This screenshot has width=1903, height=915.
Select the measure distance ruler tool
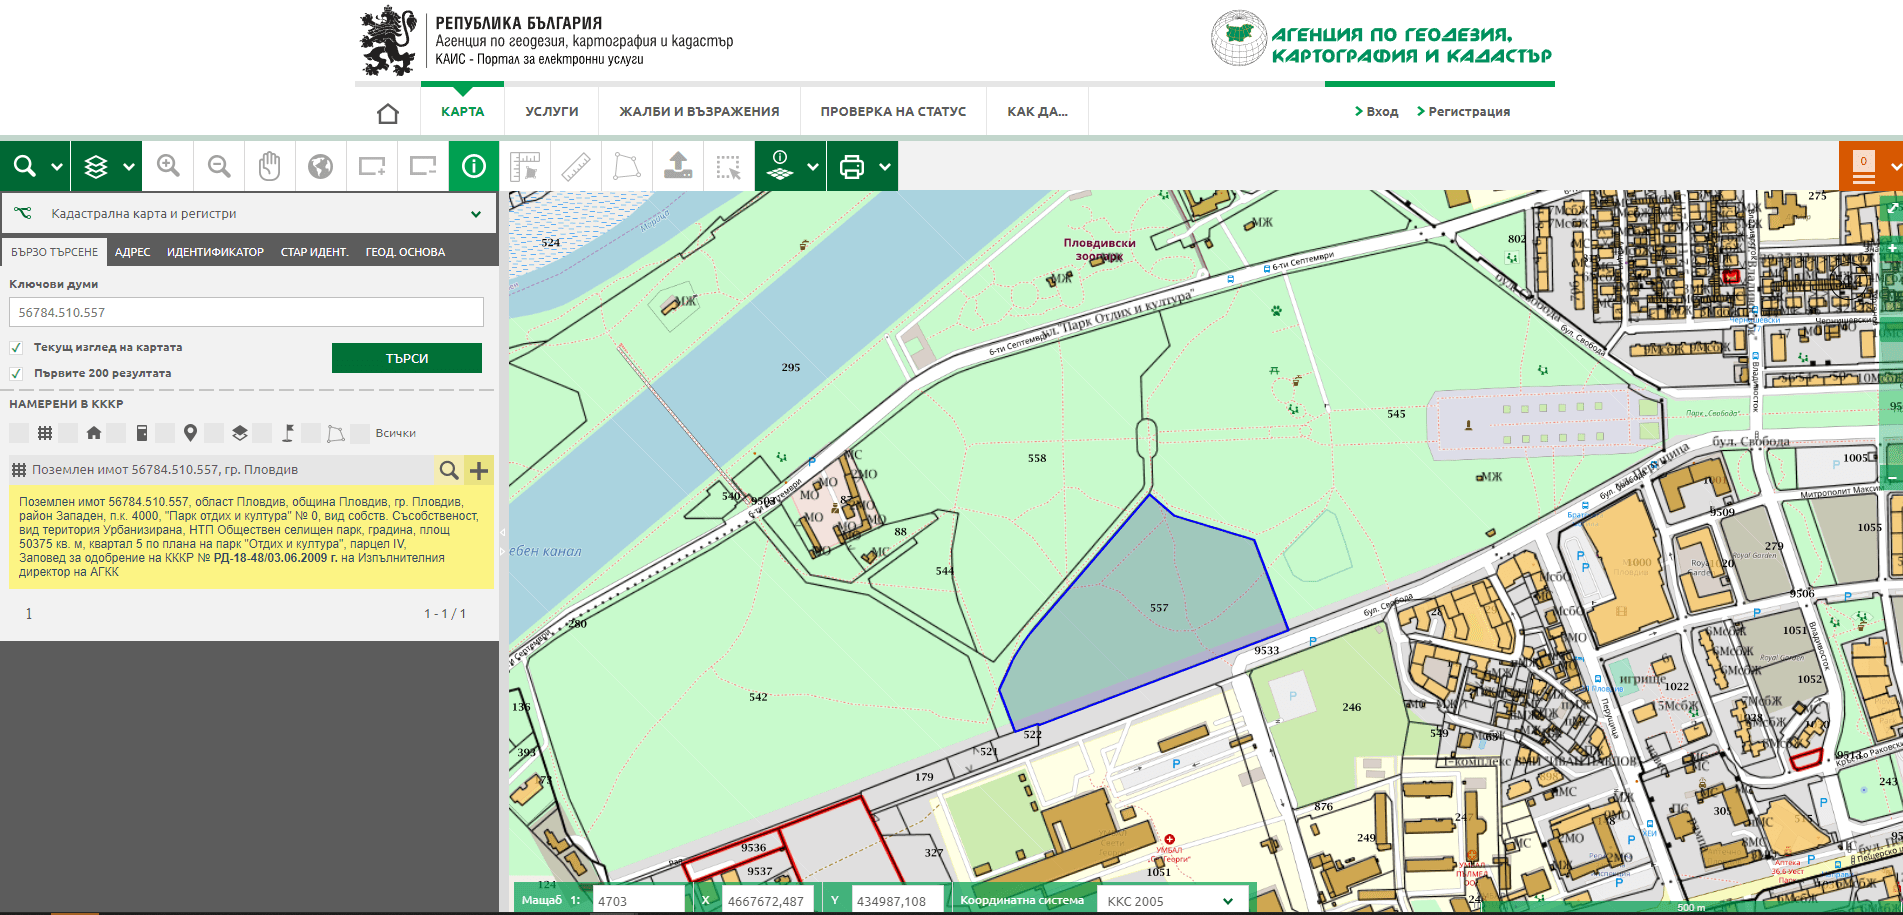coord(575,166)
